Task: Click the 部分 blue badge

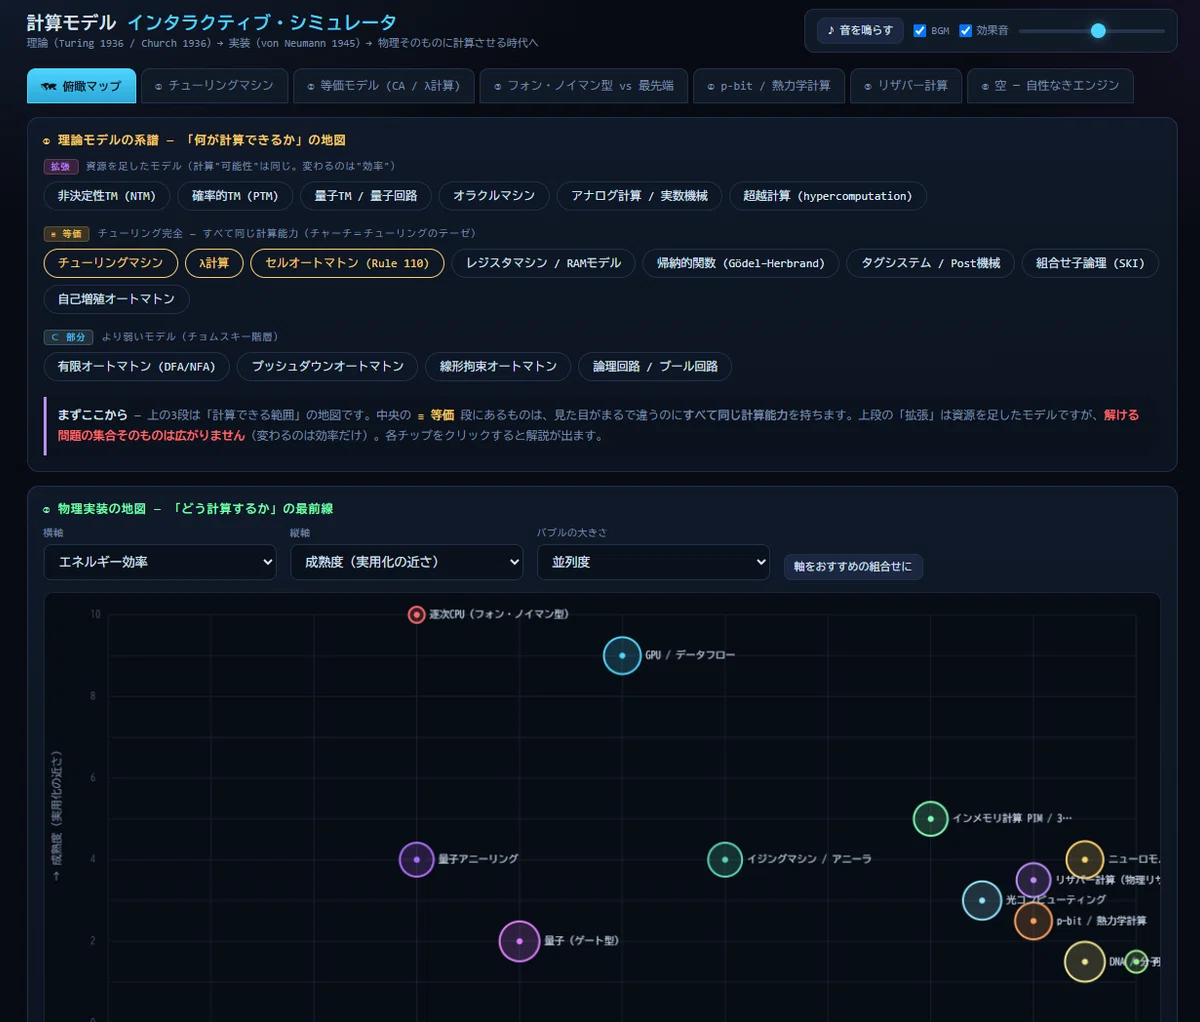Action: pyautogui.click(x=69, y=337)
